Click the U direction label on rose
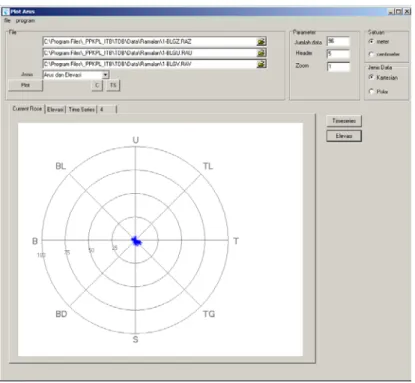 (136, 140)
